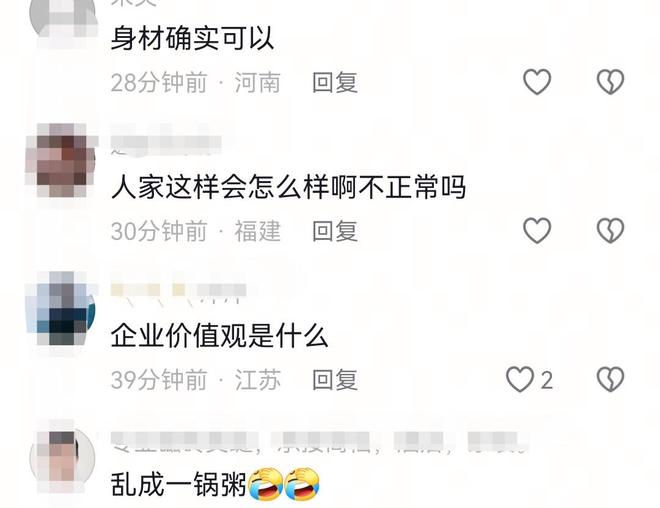Reply to the 39分钟前 江苏 comment

point(335,380)
